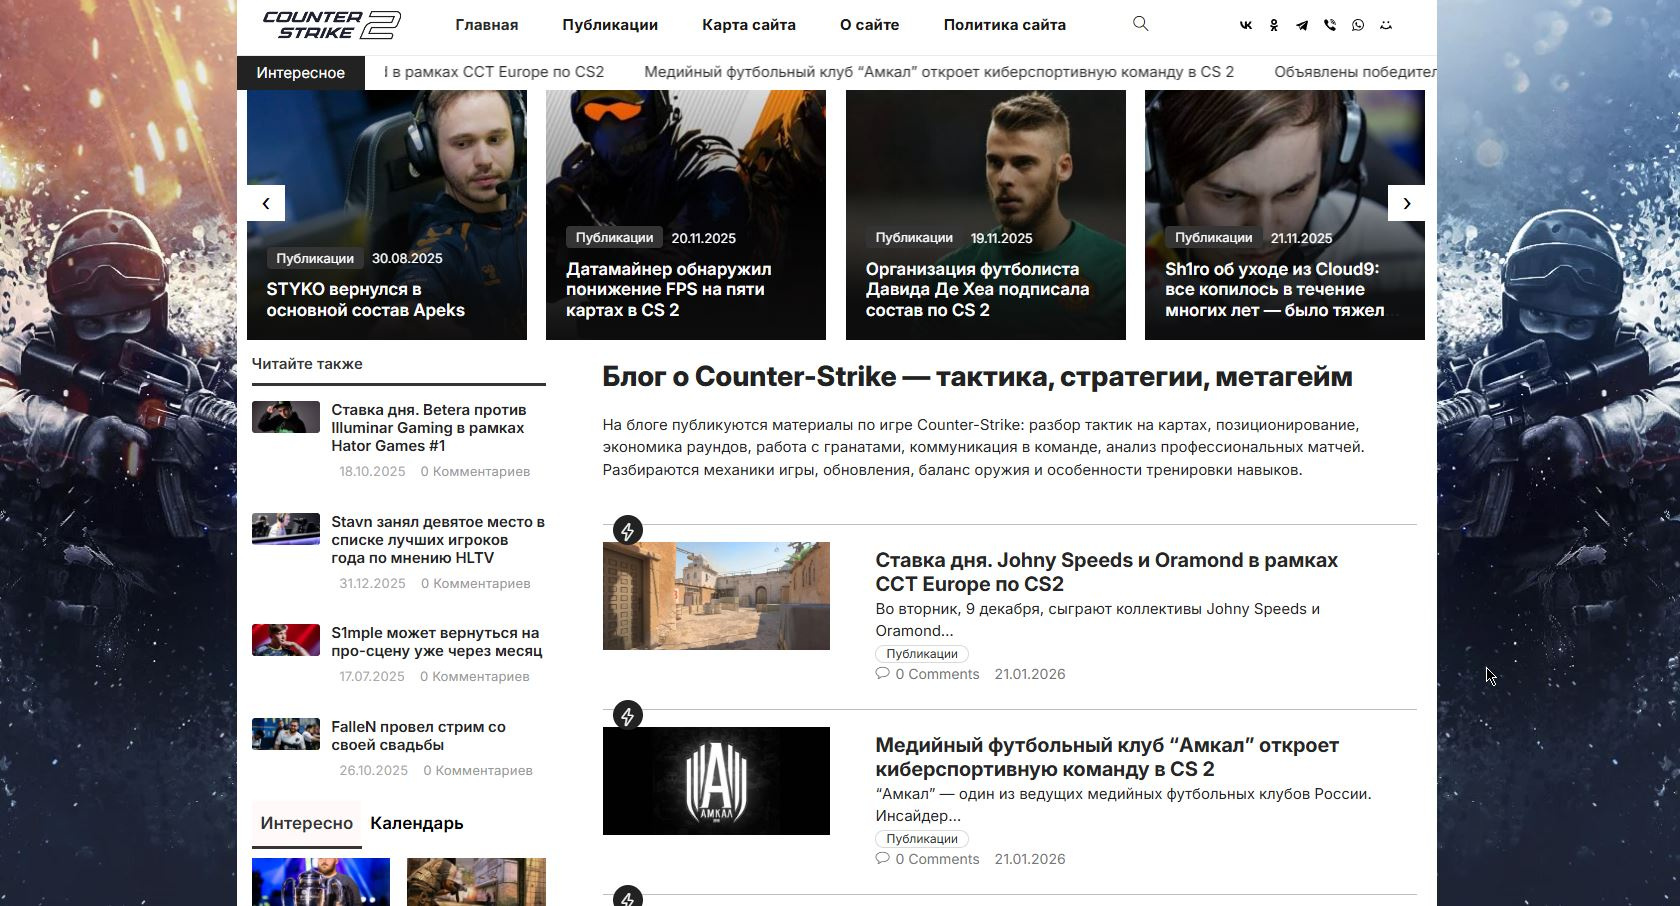Image resolution: width=1680 pixels, height=906 pixels.
Task: Open the Главная menu item
Action: [486, 25]
